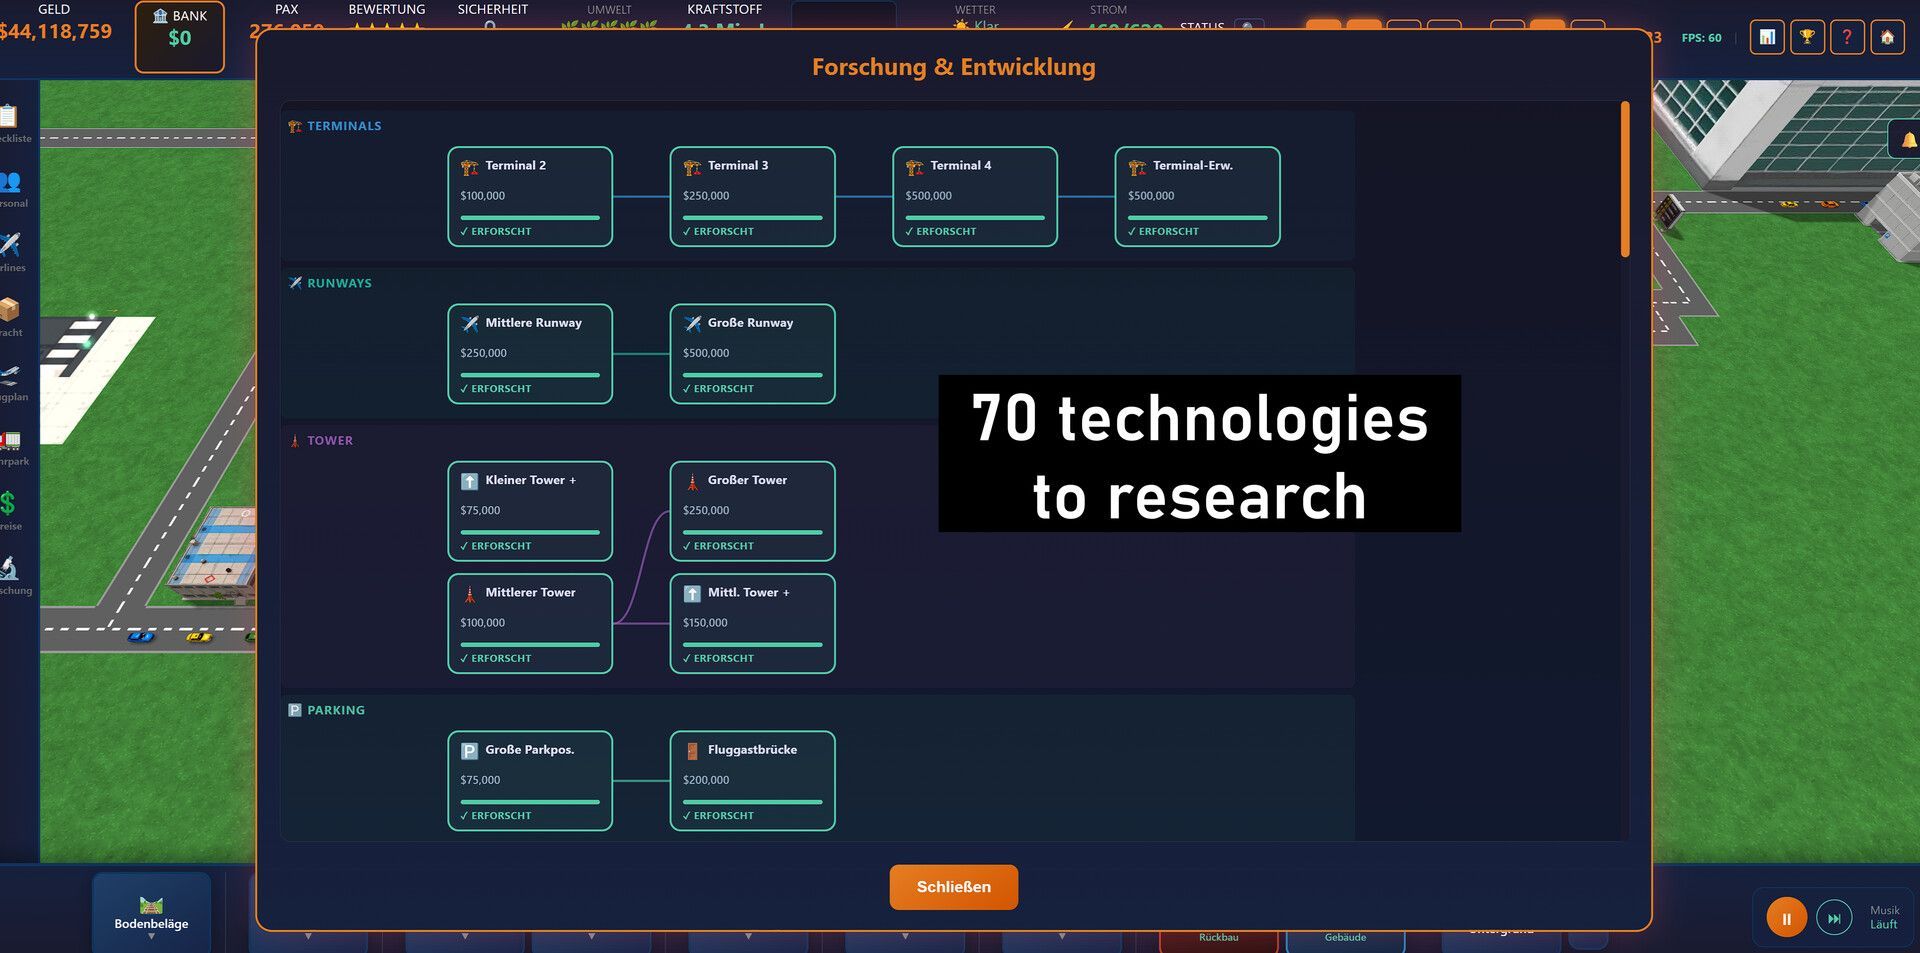This screenshot has height=953, width=1920.
Task: Click the home house icon
Action: point(1887,38)
